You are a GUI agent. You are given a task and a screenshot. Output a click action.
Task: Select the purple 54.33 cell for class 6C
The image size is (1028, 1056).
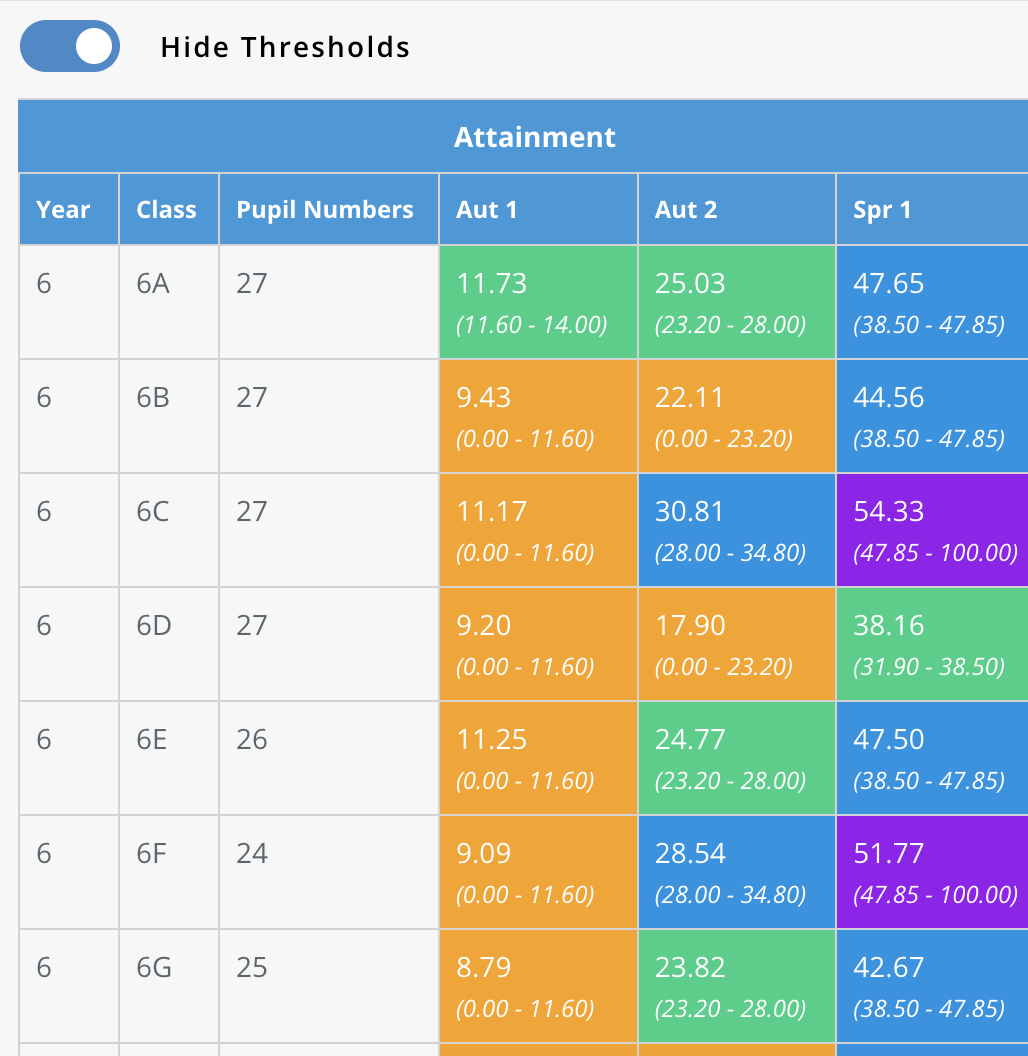[932, 530]
